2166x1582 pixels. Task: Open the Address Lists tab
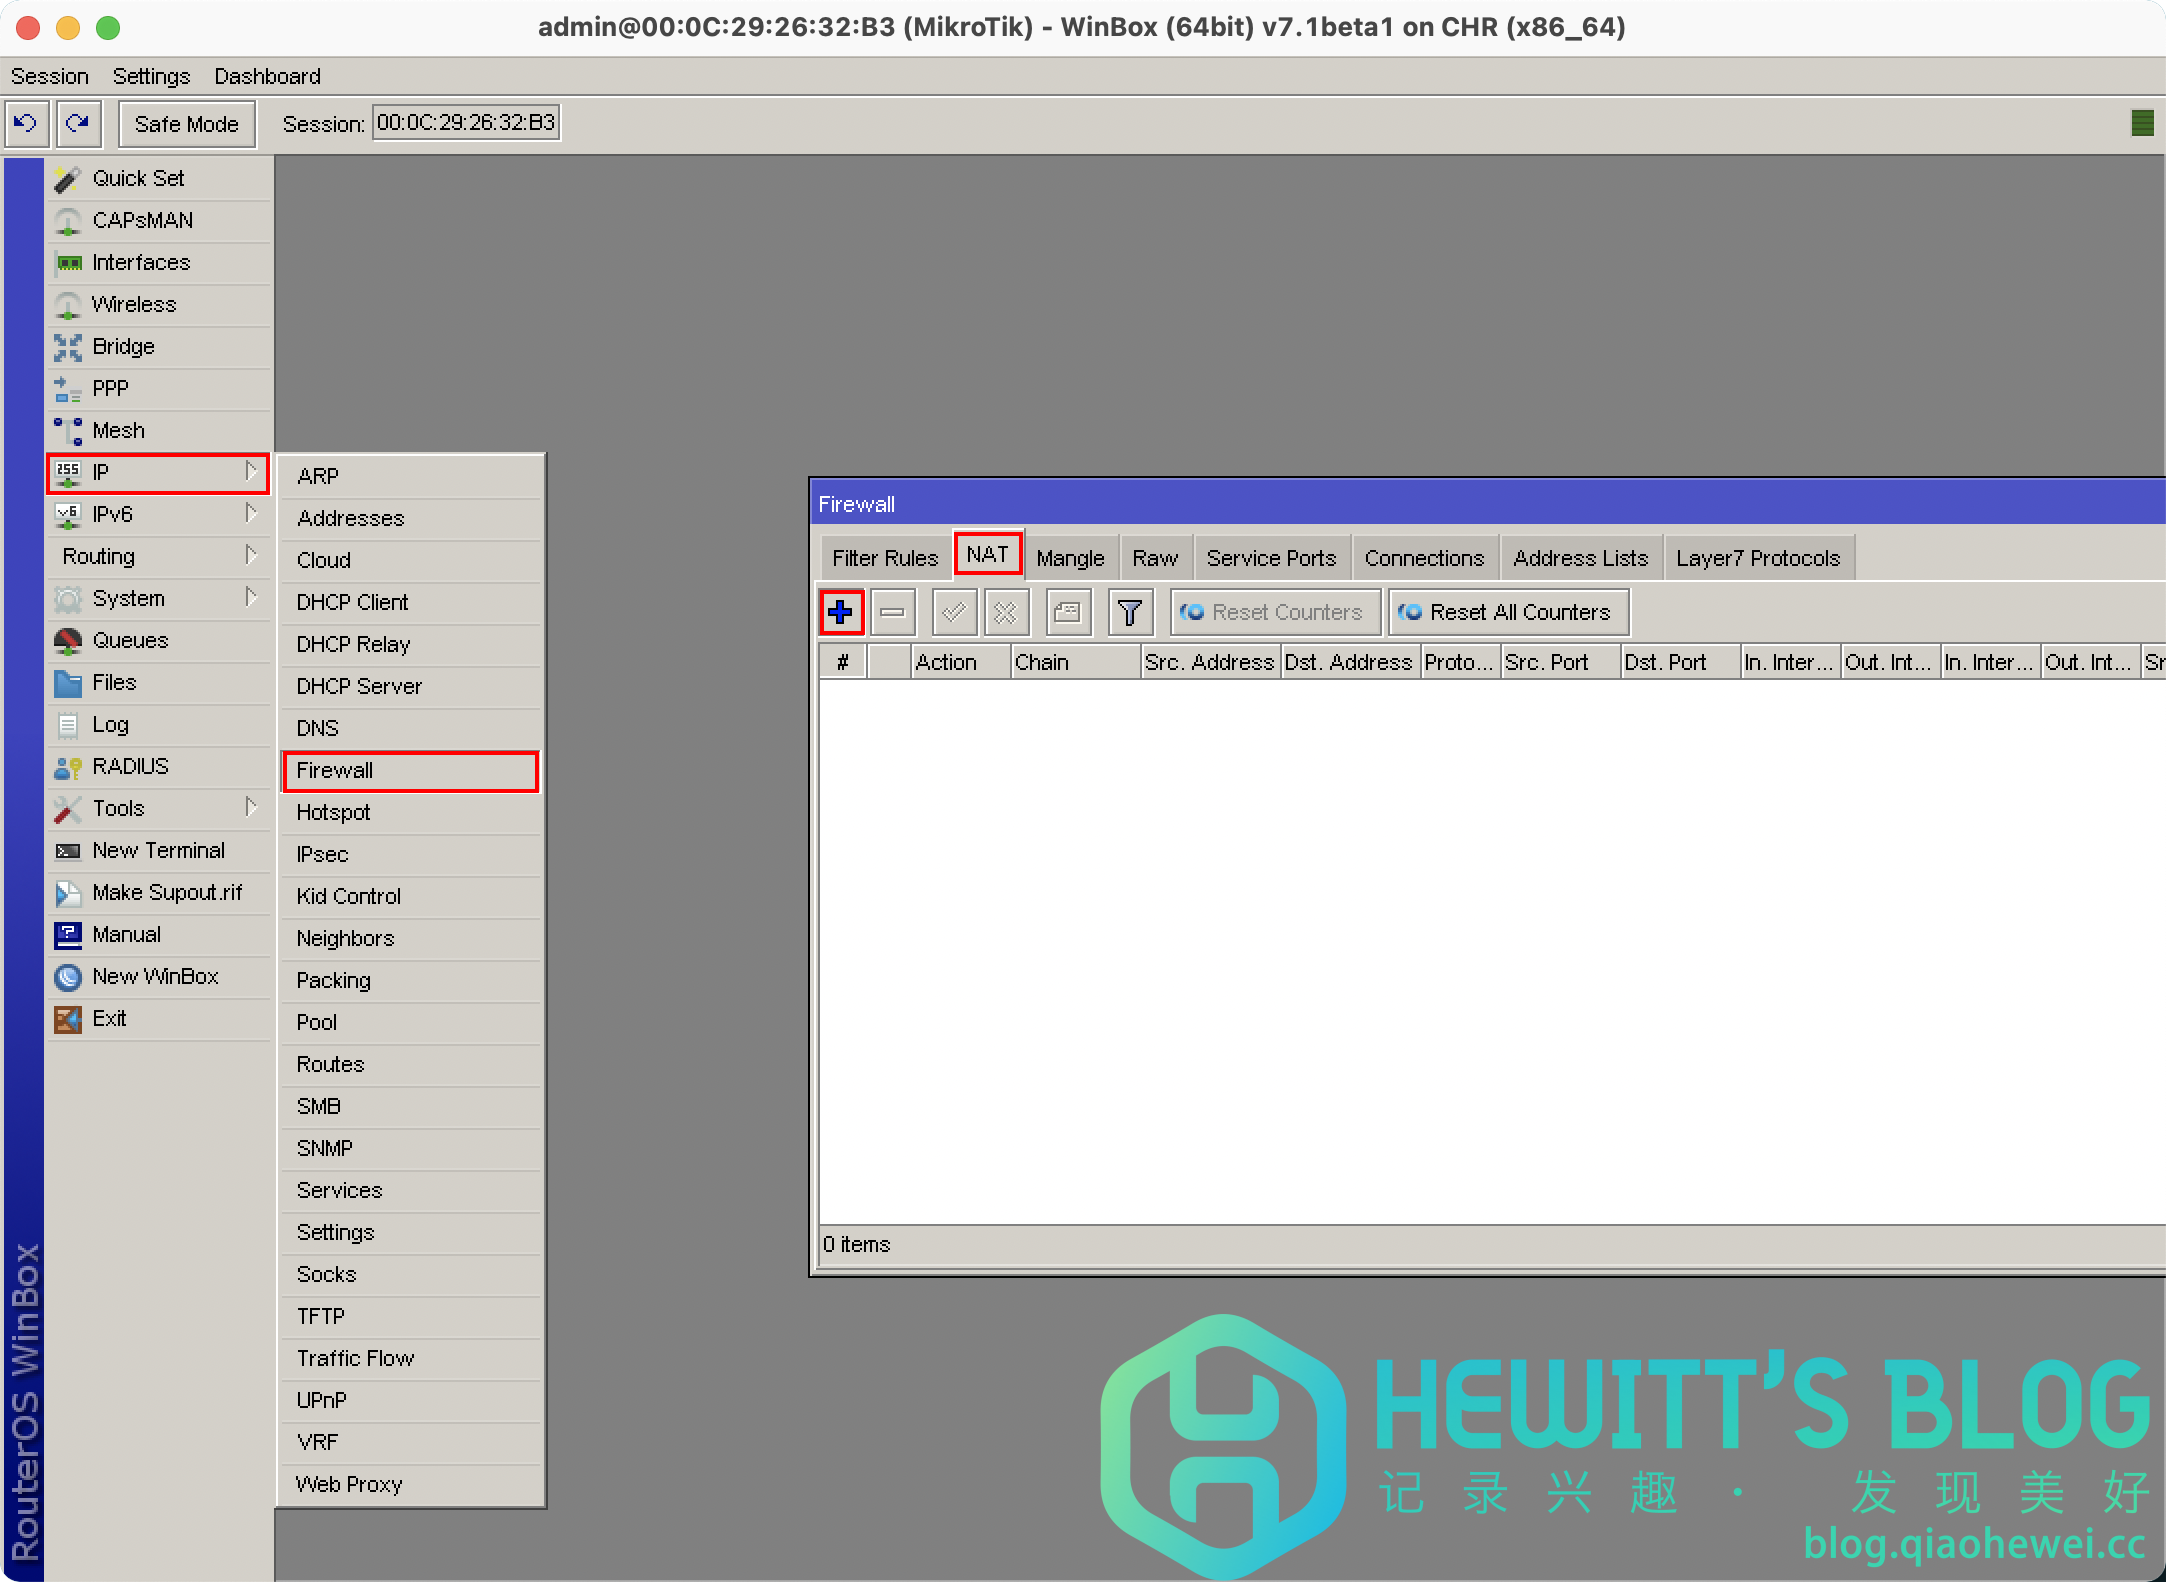coord(1580,558)
